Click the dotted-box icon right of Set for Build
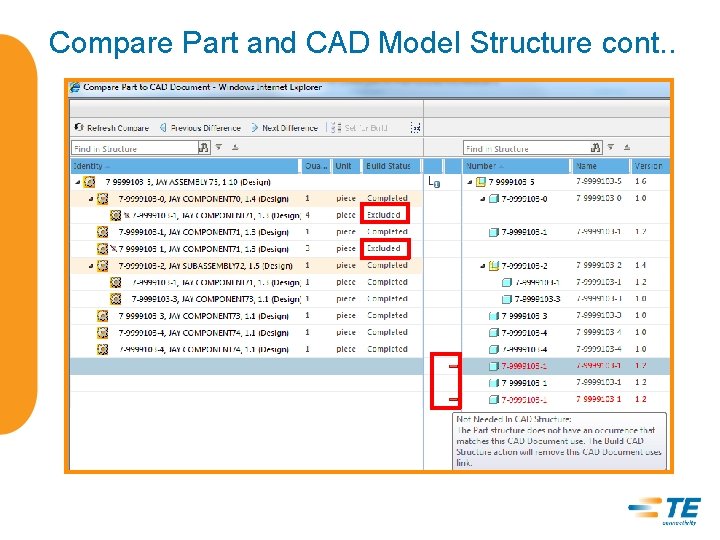The image size is (720, 540). [x=415, y=128]
